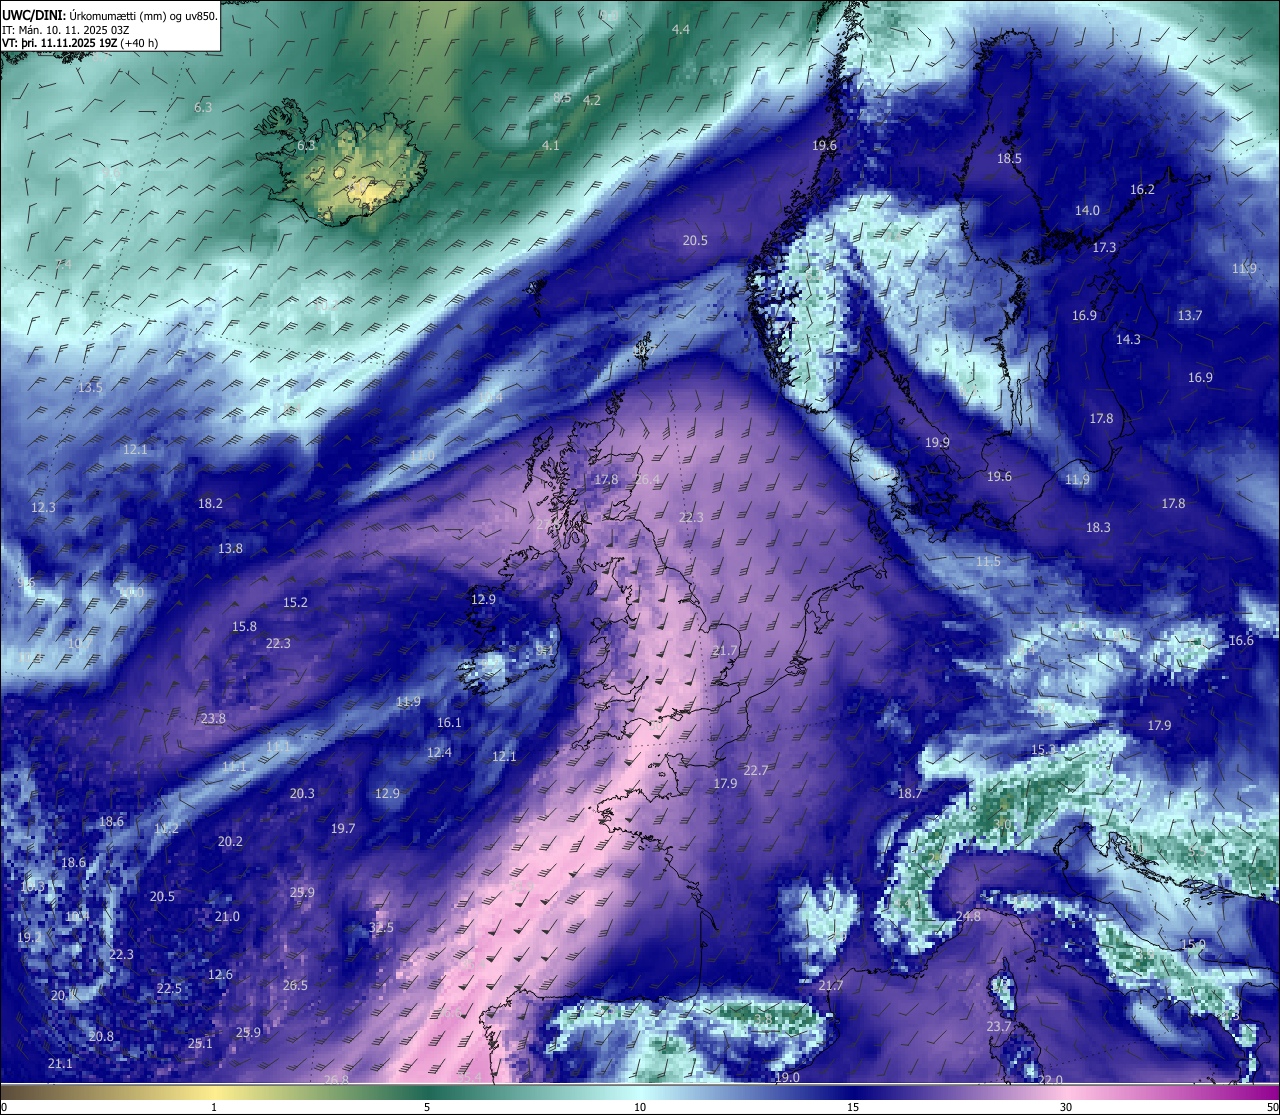Click the 'VT: þri. 11.11.2025 19Z (+40 h)' line
This screenshot has width=1280, height=1115.
click(x=80, y=43)
